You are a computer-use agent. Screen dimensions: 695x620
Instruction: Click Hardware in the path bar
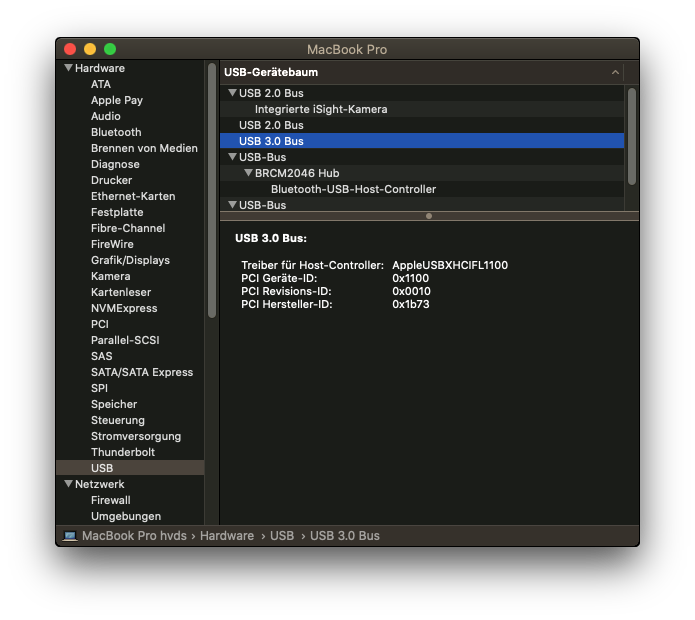coord(227,536)
